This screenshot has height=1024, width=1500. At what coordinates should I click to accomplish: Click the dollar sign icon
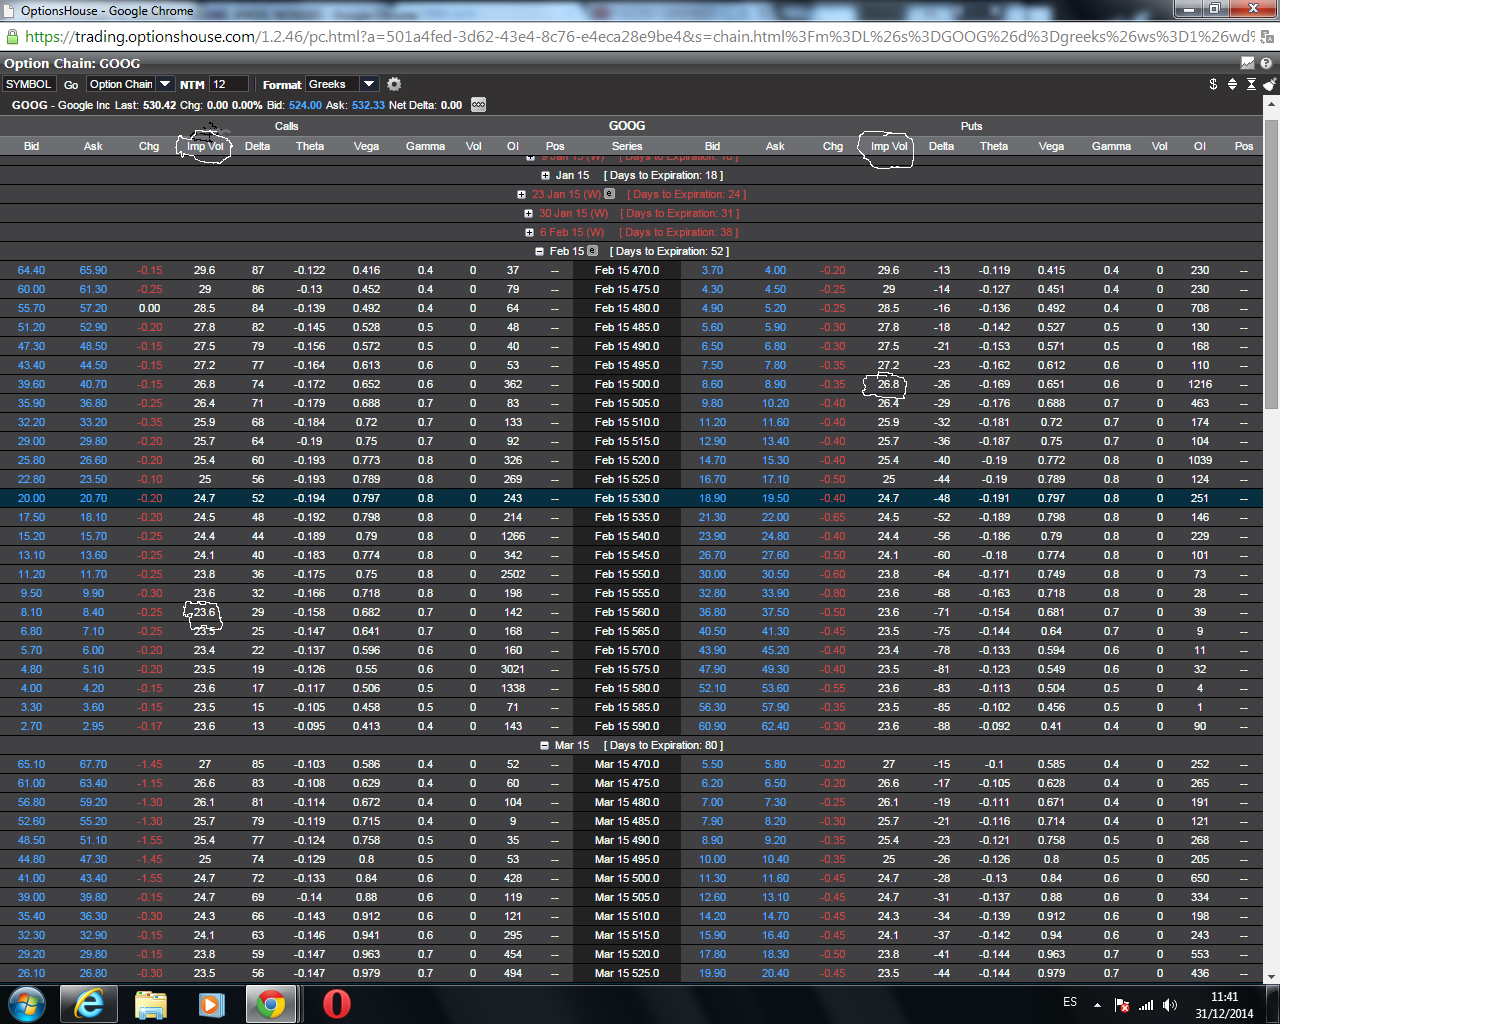click(x=1213, y=84)
